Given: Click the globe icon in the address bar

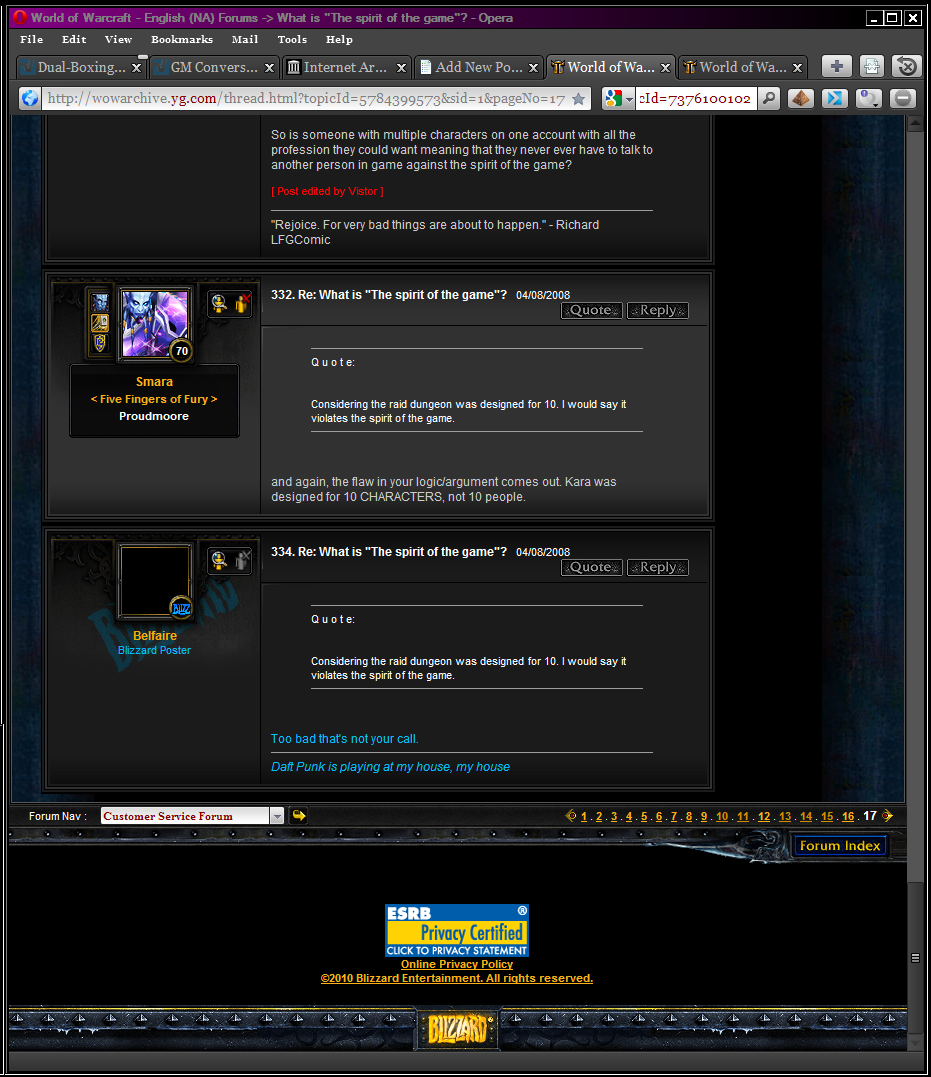Looking at the screenshot, I should [x=30, y=98].
